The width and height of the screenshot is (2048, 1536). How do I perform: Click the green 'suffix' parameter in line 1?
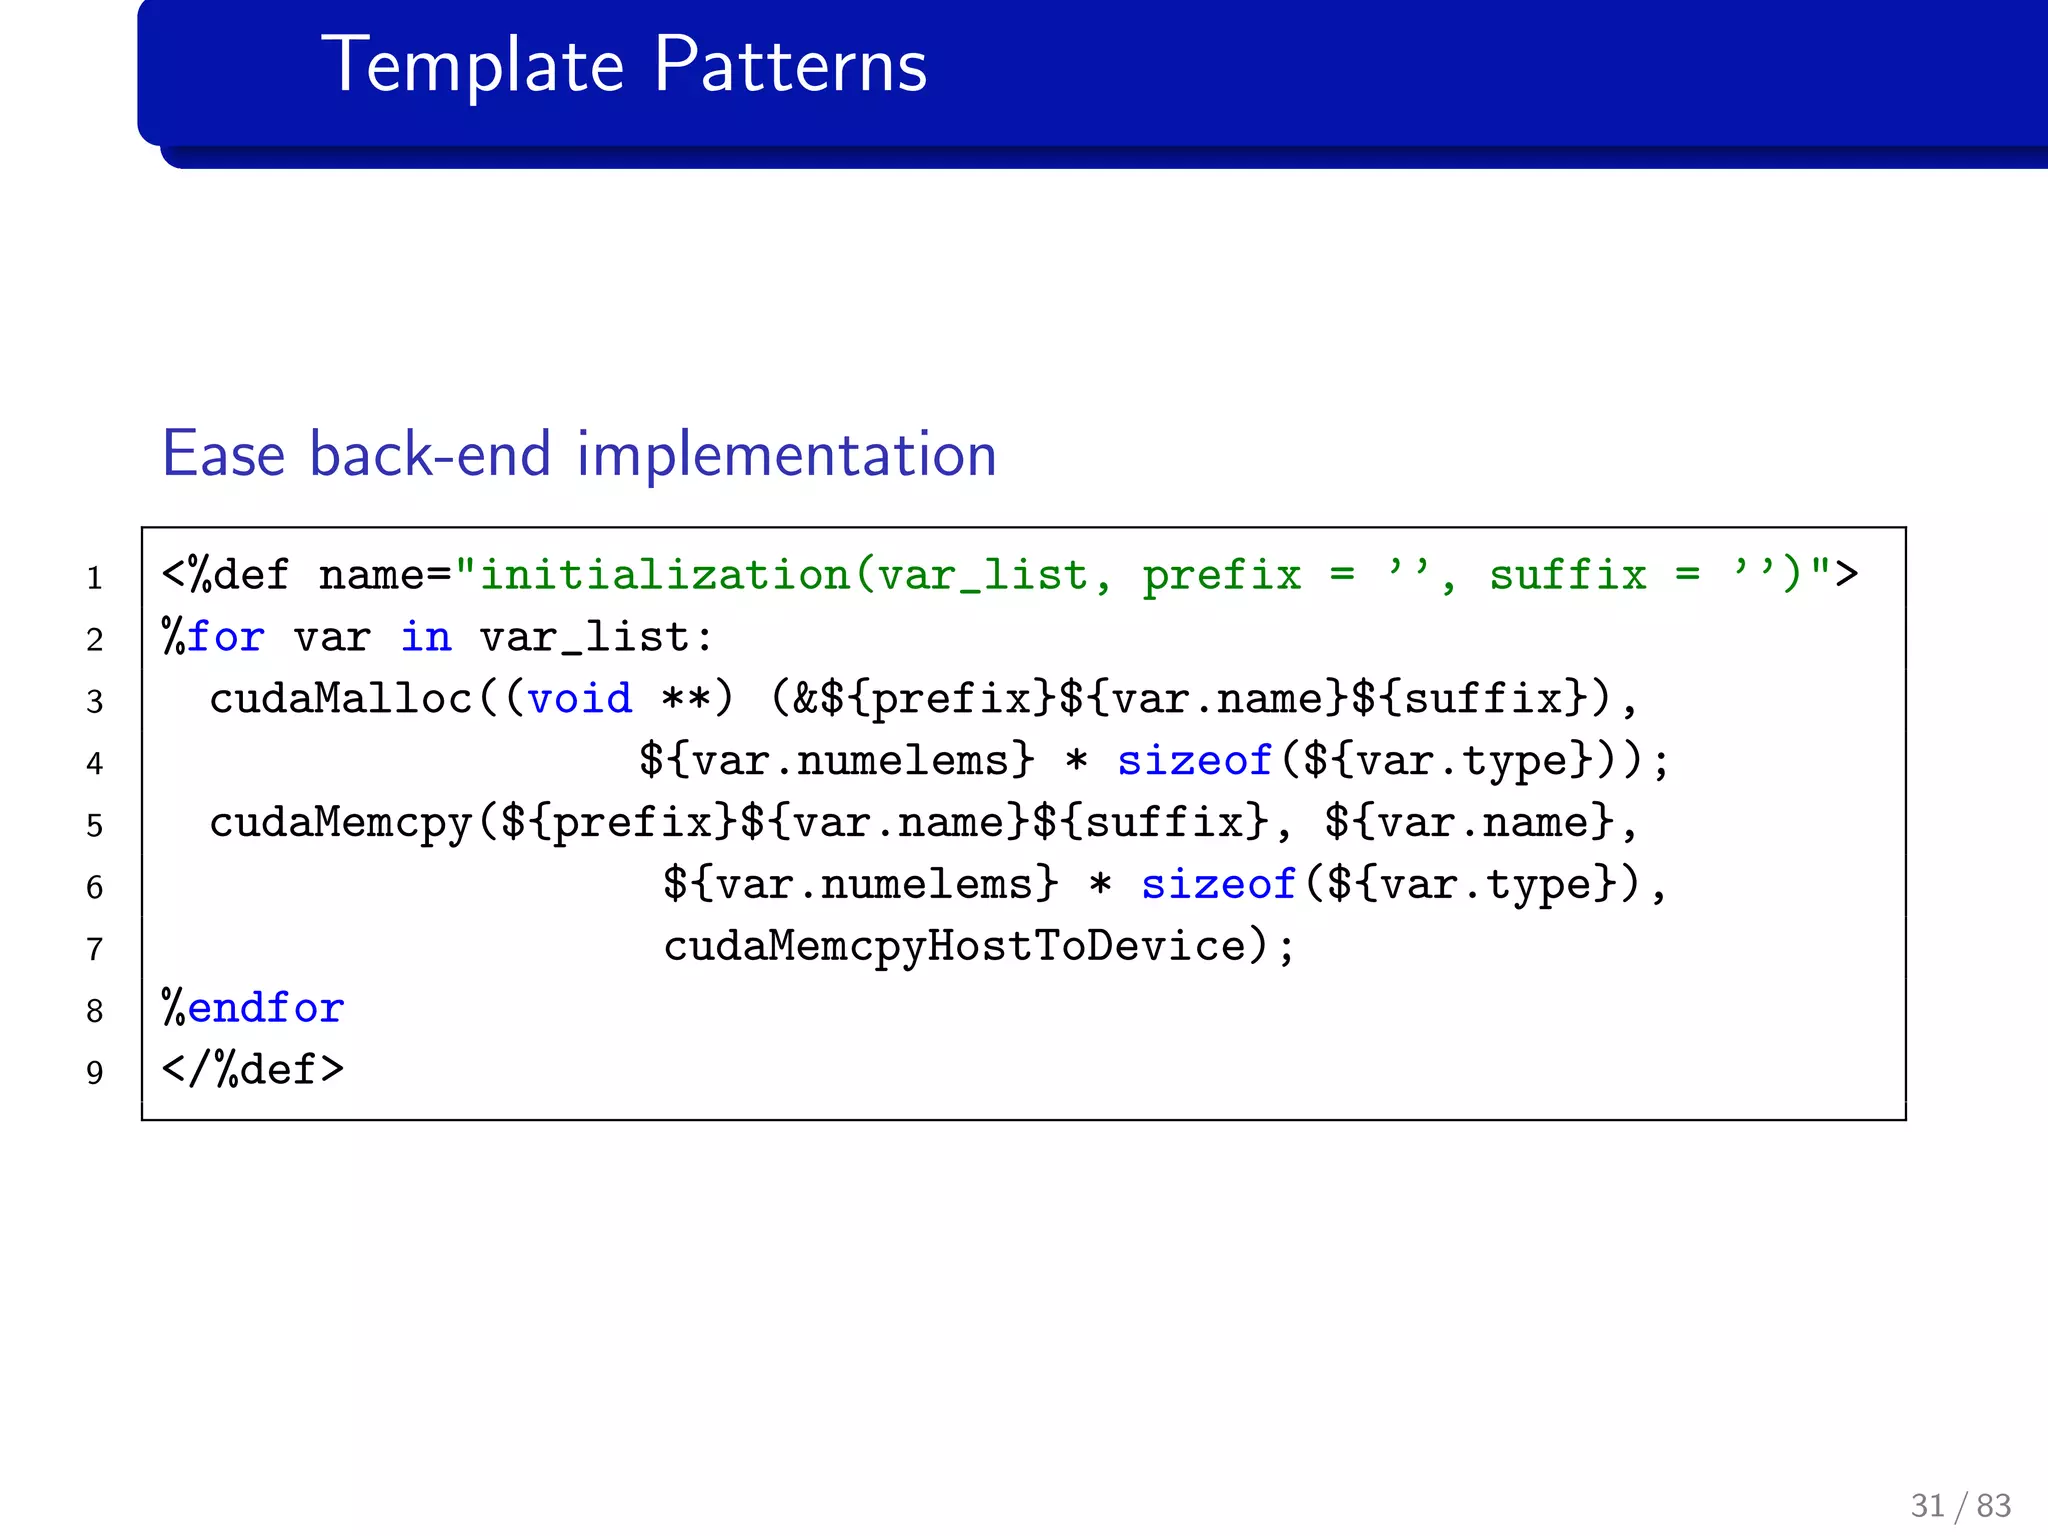(x=1567, y=575)
